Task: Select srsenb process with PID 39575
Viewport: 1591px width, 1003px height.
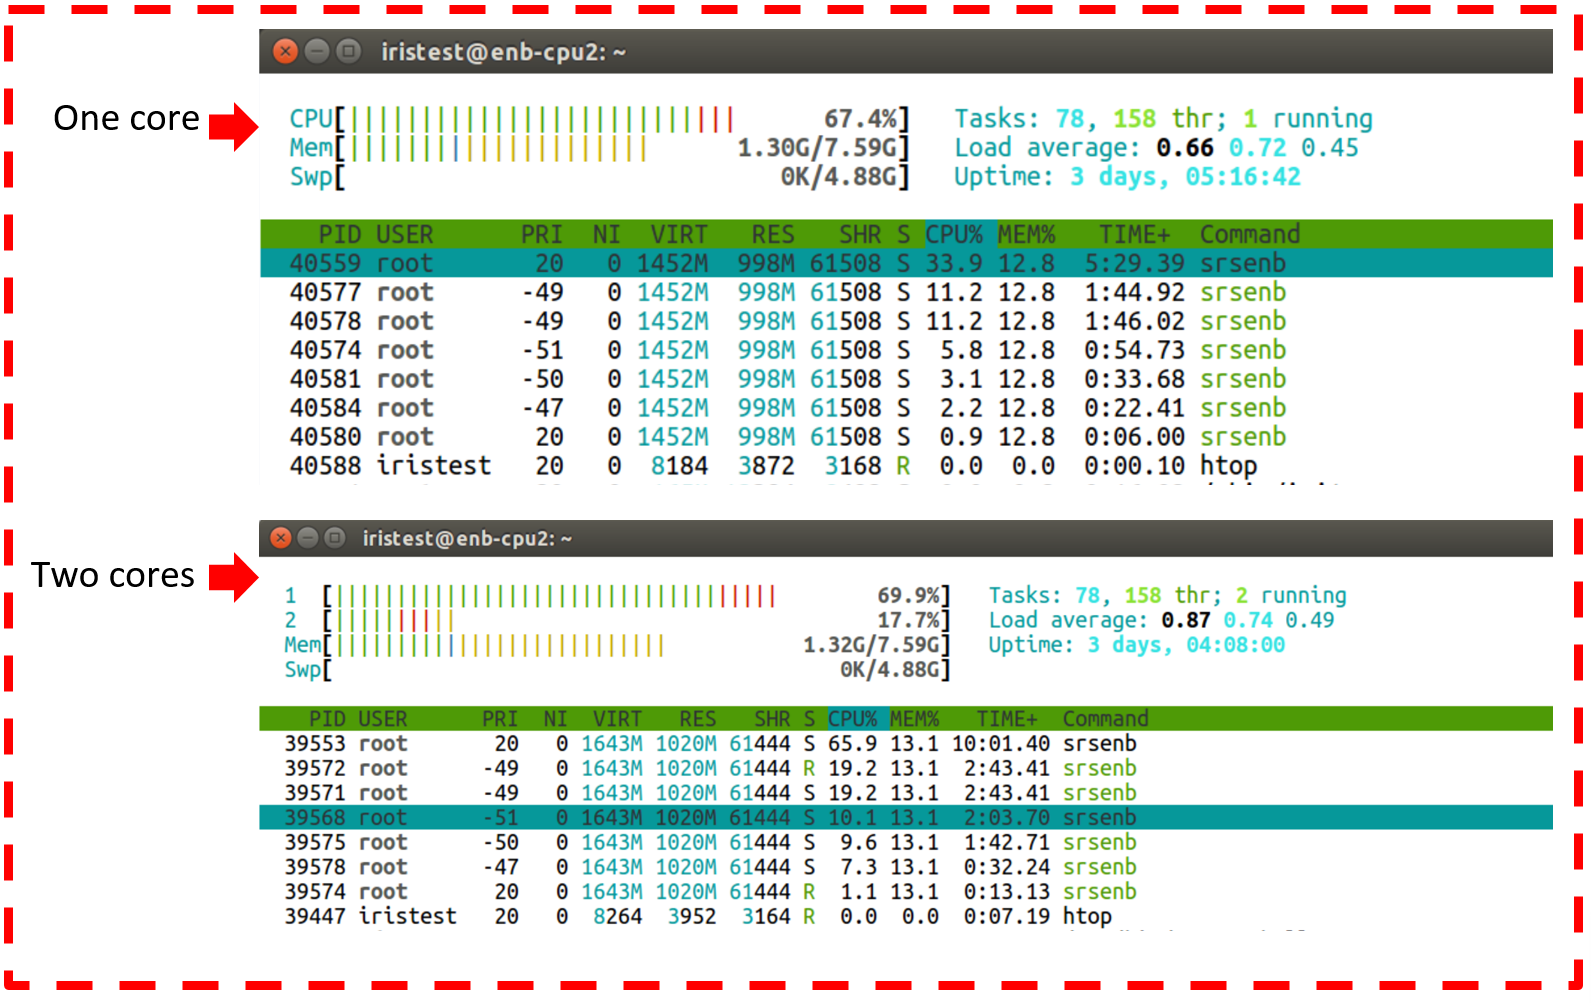Action: [906, 842]
